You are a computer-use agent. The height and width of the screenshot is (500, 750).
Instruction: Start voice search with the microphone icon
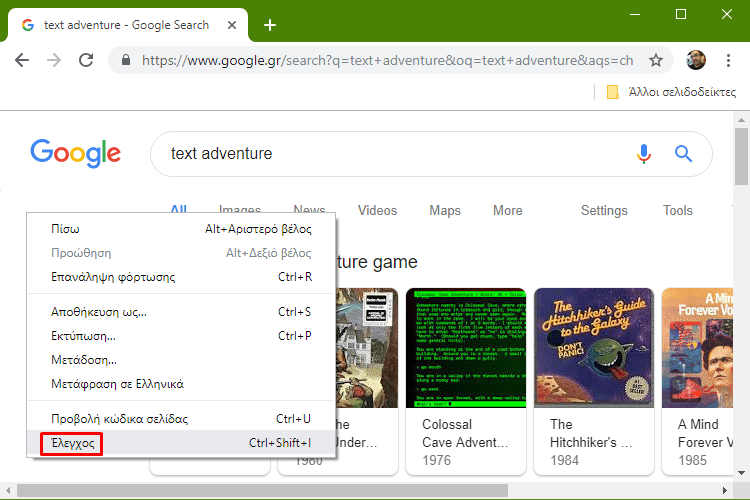[x=644, y=154]
